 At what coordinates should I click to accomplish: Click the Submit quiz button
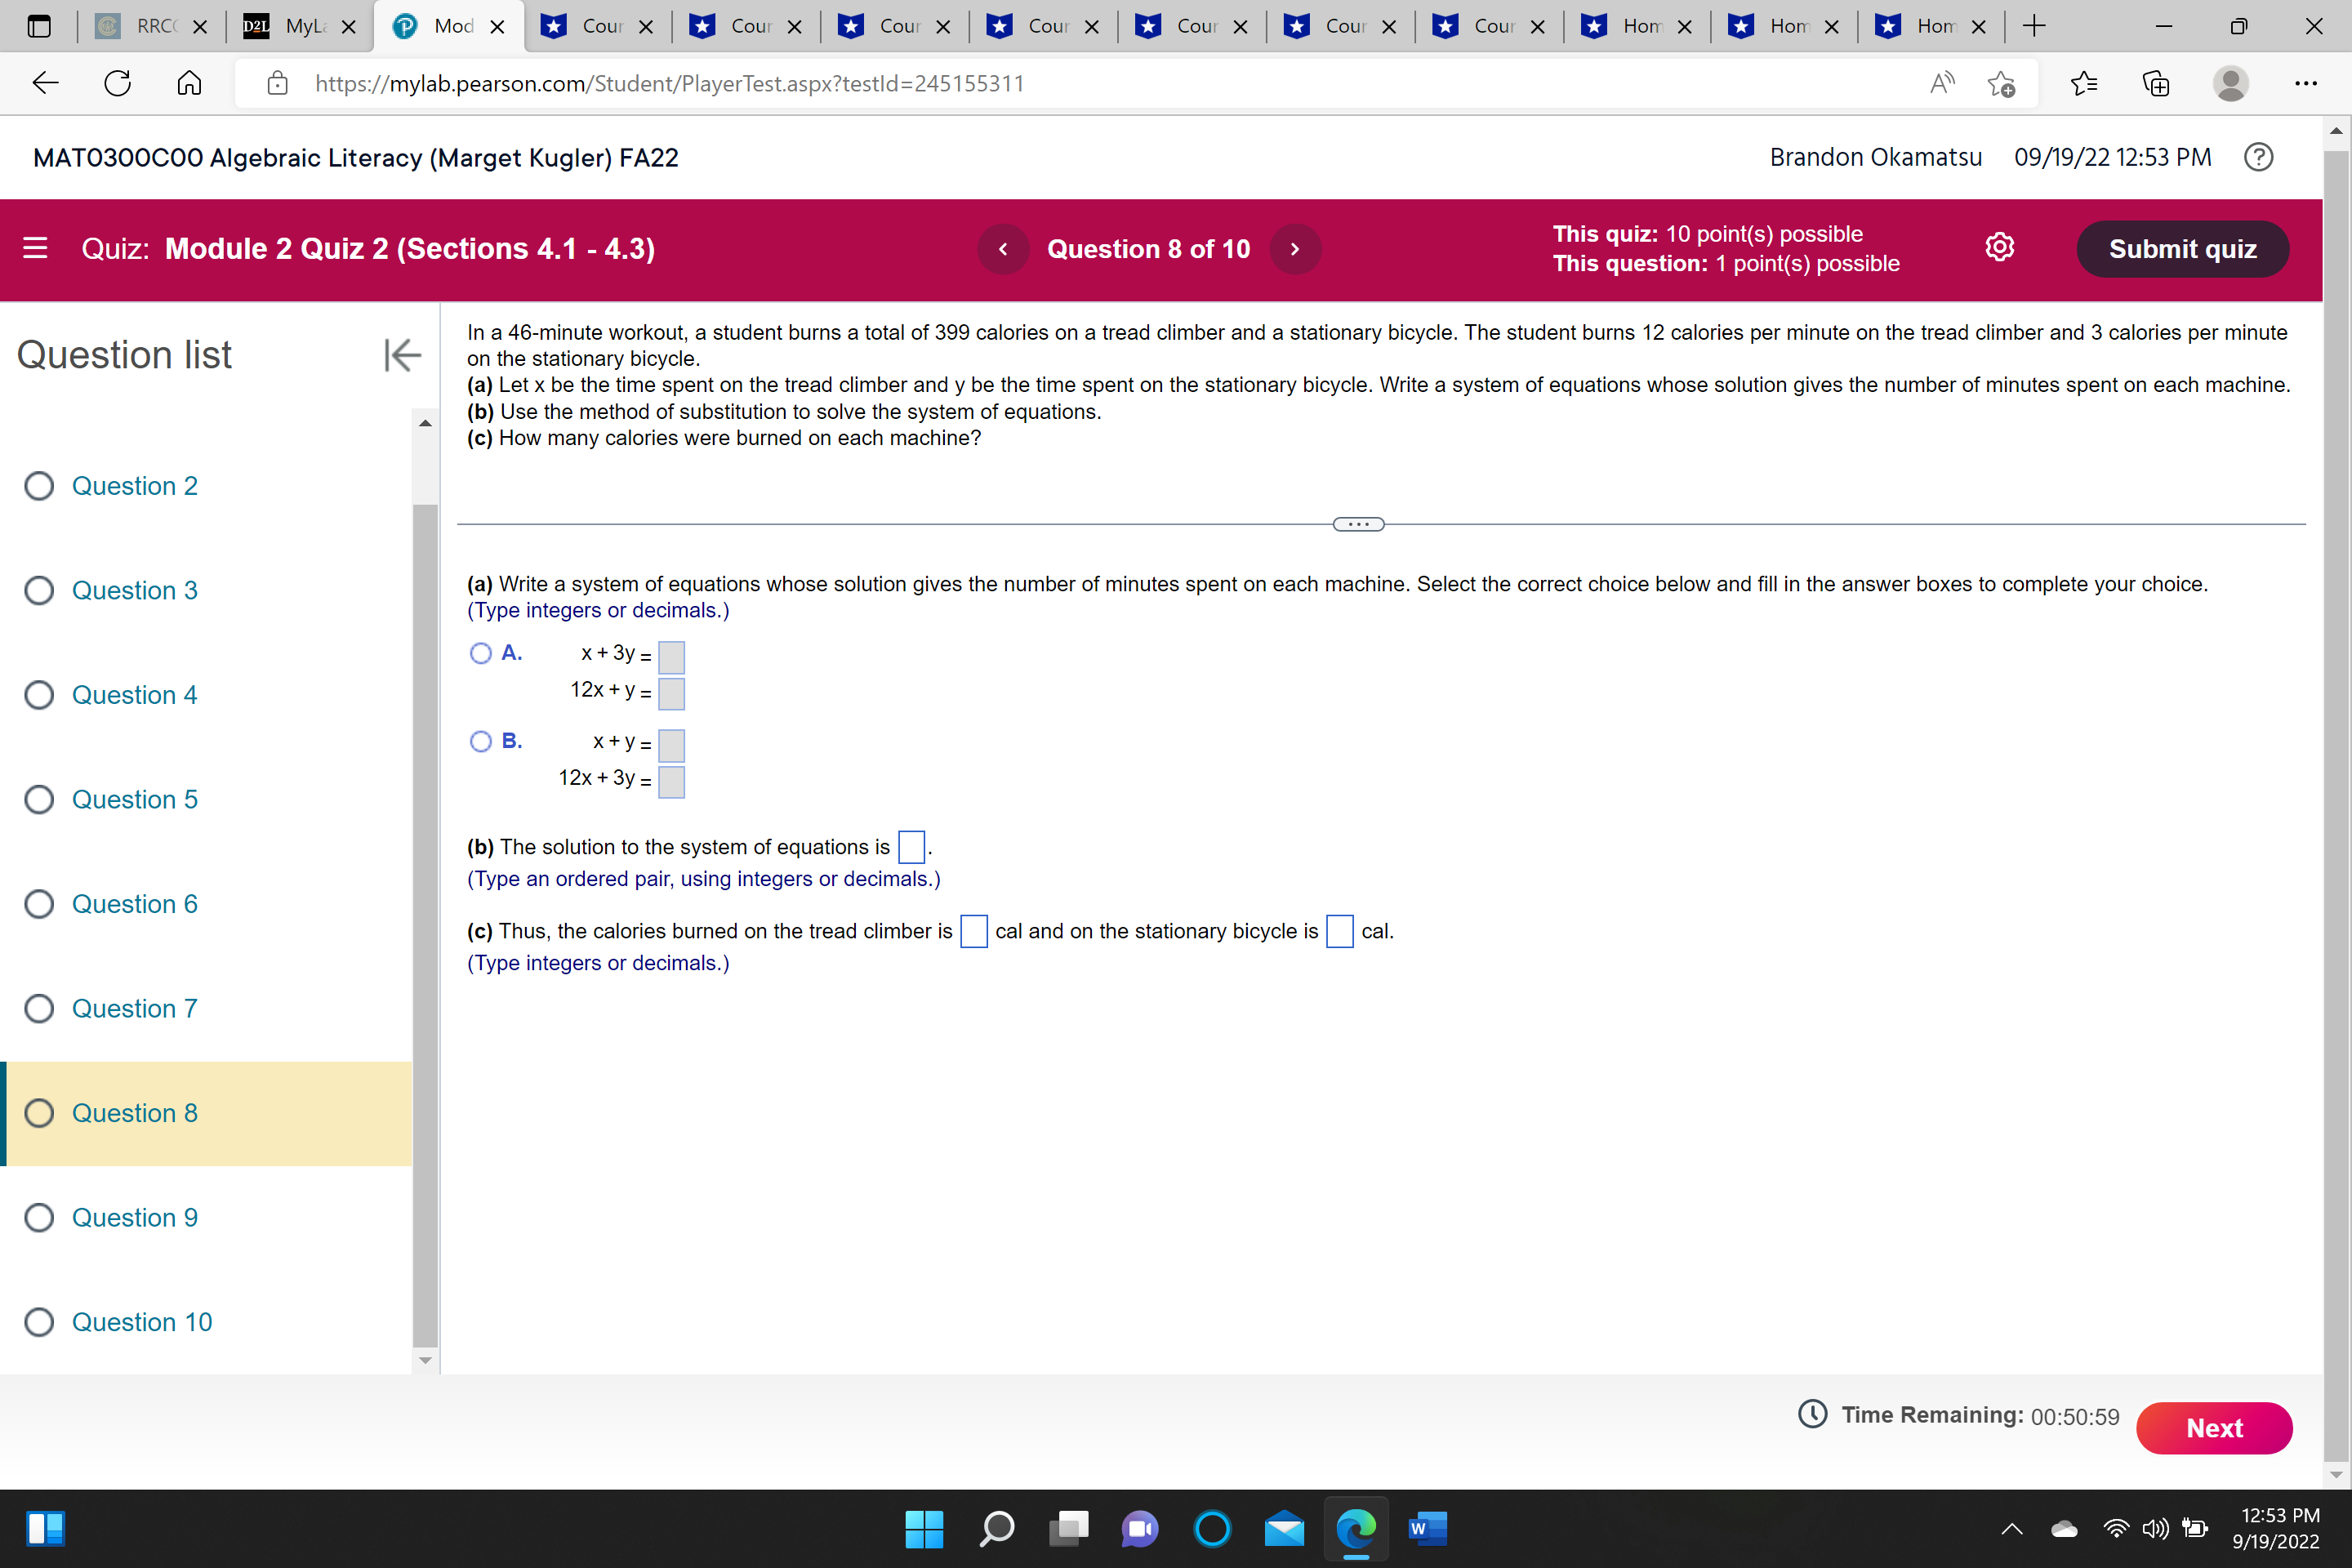(2181, 249)
